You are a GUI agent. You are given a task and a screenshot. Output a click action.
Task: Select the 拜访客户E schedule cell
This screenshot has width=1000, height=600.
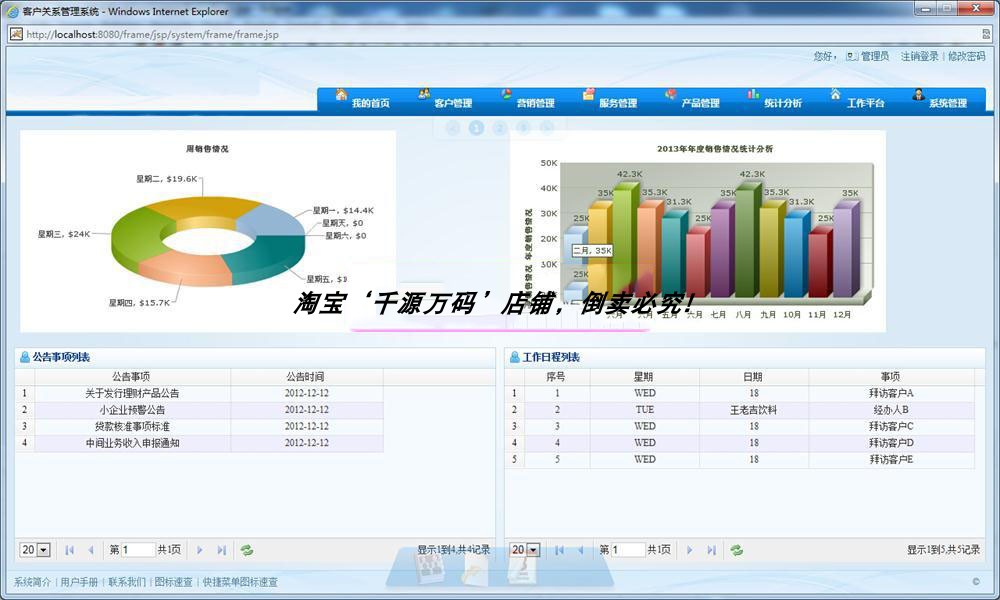(891, 460)
